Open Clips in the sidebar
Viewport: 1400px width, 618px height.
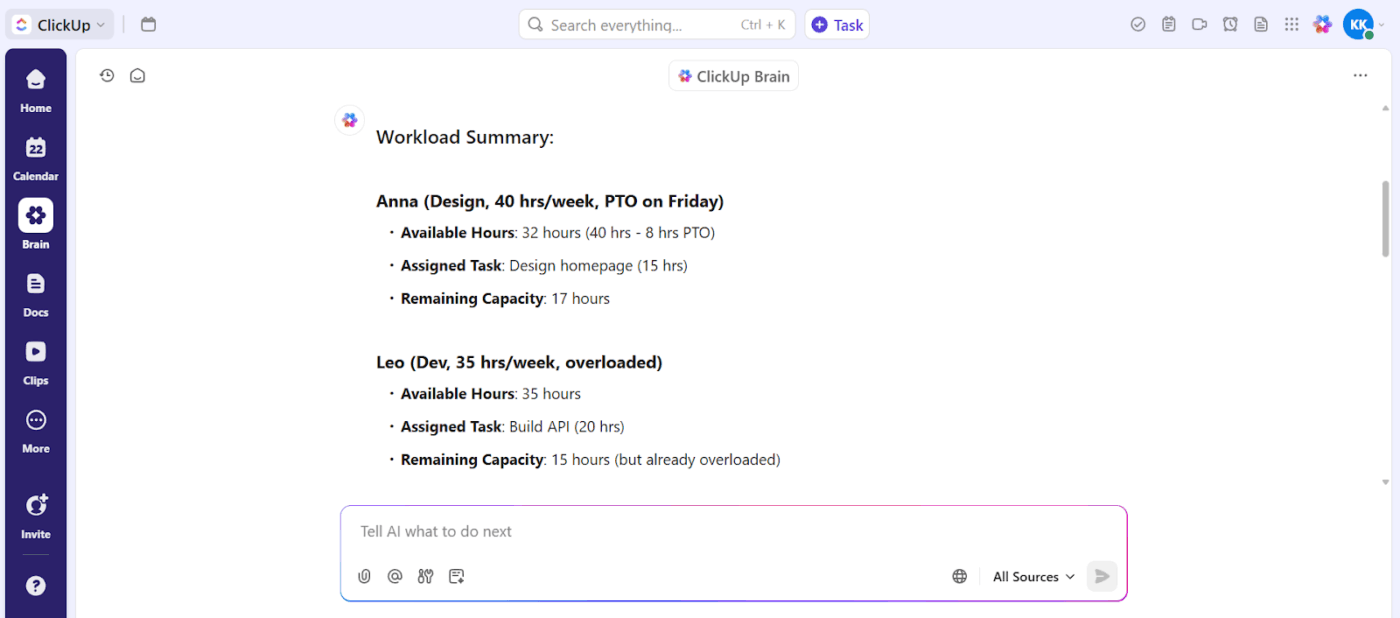pyautogui.click(x=36, y=362)
